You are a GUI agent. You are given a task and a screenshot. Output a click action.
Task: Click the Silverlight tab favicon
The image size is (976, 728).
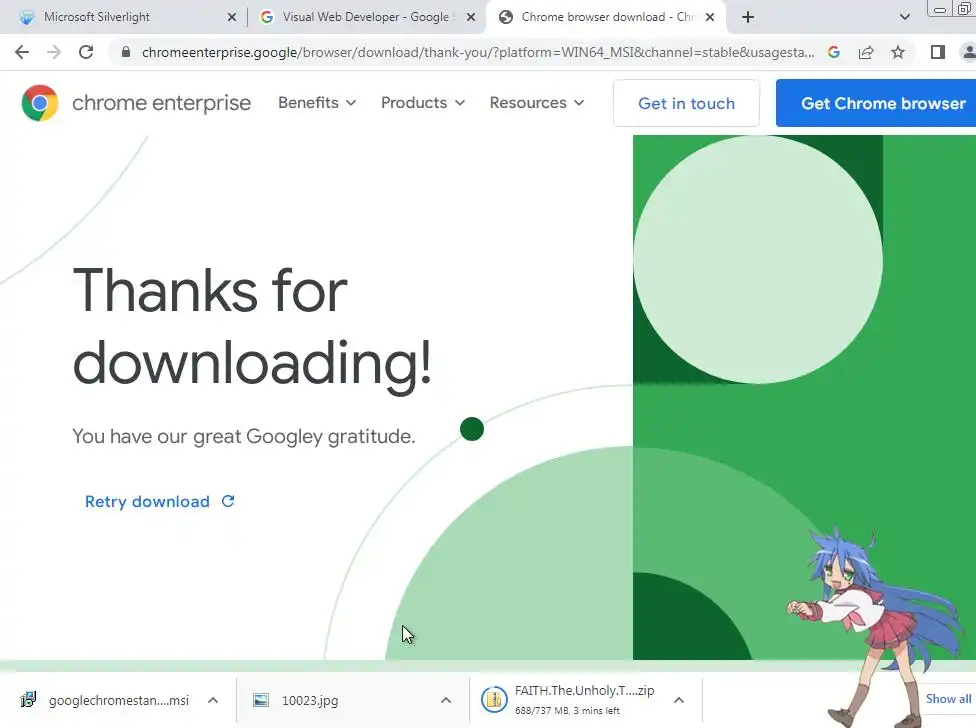pyautogui.click(x=27, y=17)
